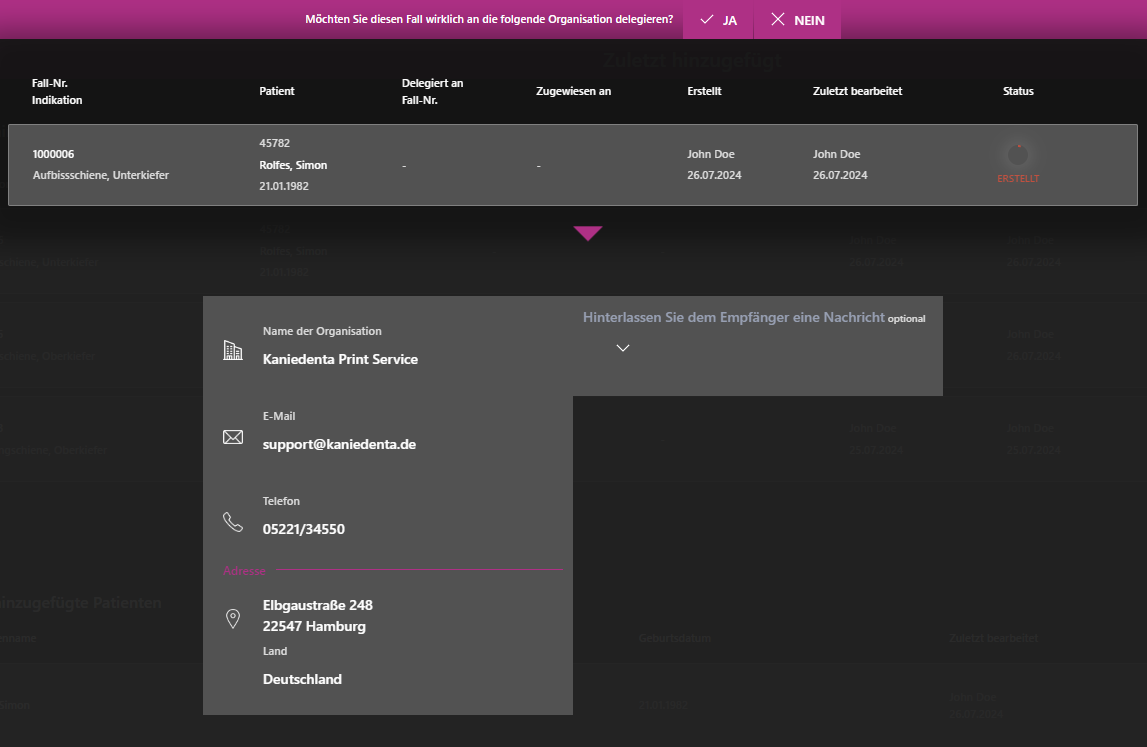
Task: Select case number 1000006
Action: pos(53,154)
